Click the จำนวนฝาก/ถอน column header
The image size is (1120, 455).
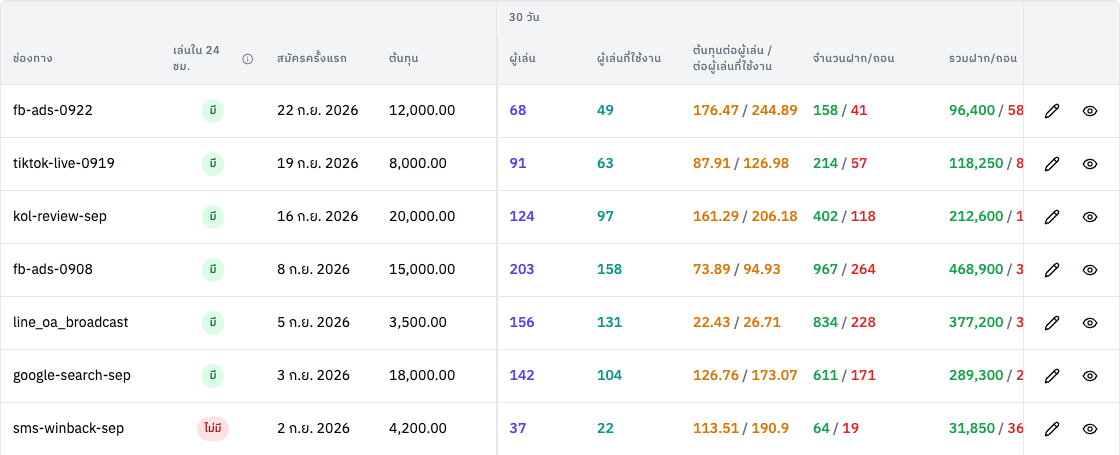tap(854, 59)
